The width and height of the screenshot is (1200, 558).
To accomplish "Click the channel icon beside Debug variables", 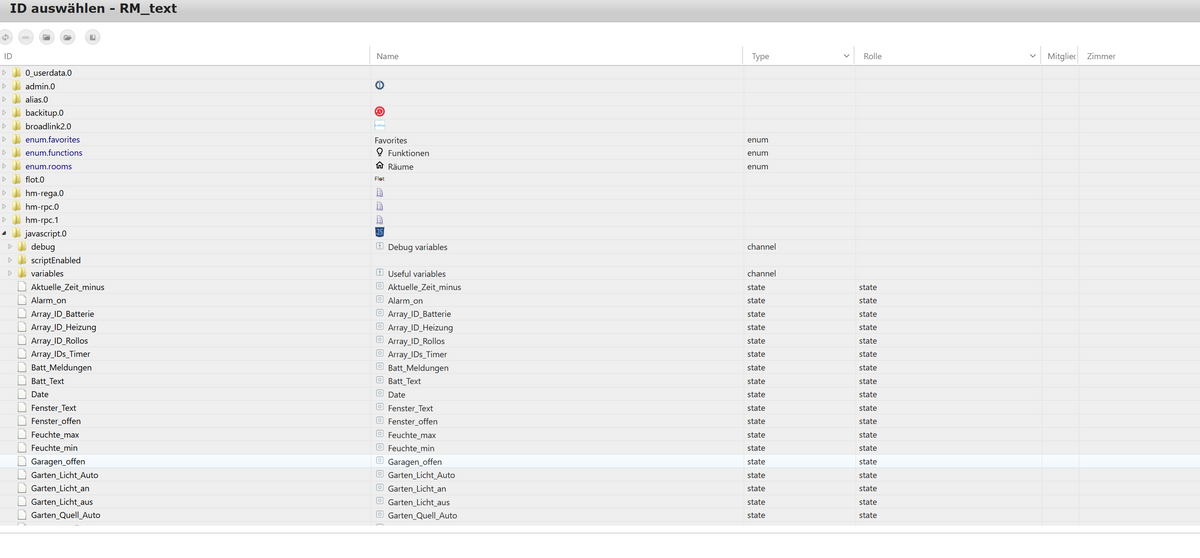I will (x=380, y=246).
